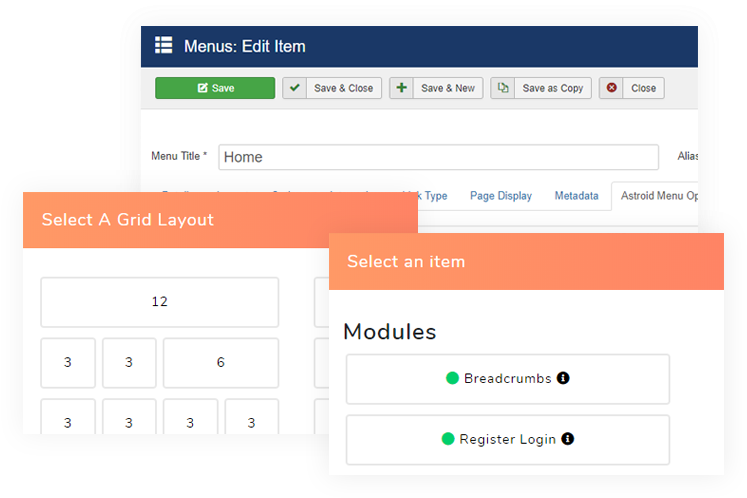This screenshot has width=747, height=498.
Task: Click the Menu Title input field
Action: 438,157
